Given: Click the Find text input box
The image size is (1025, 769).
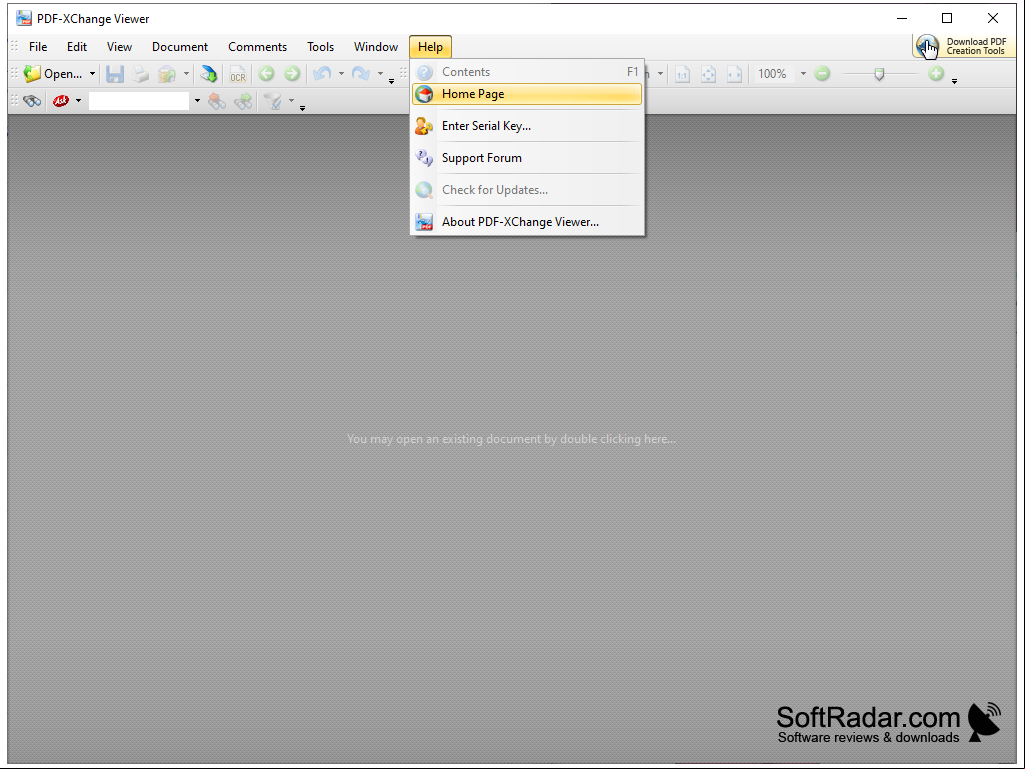Looking at the screenshot, I should (139, 101).
